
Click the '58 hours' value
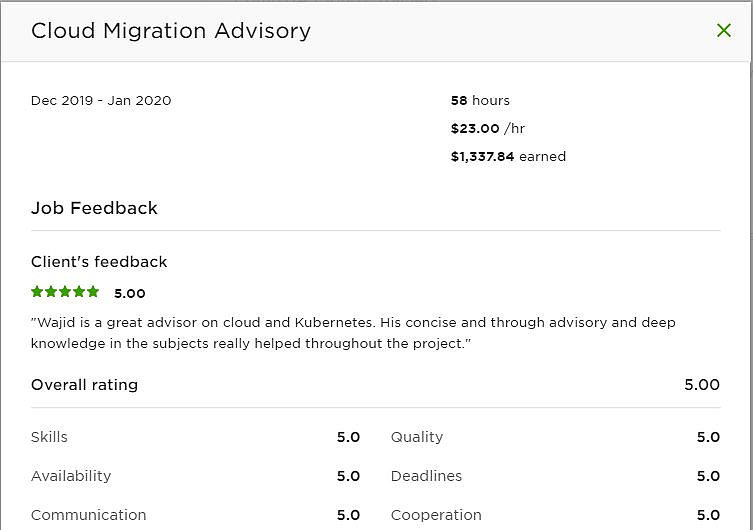pyautogui.click(x=480, y=100)
